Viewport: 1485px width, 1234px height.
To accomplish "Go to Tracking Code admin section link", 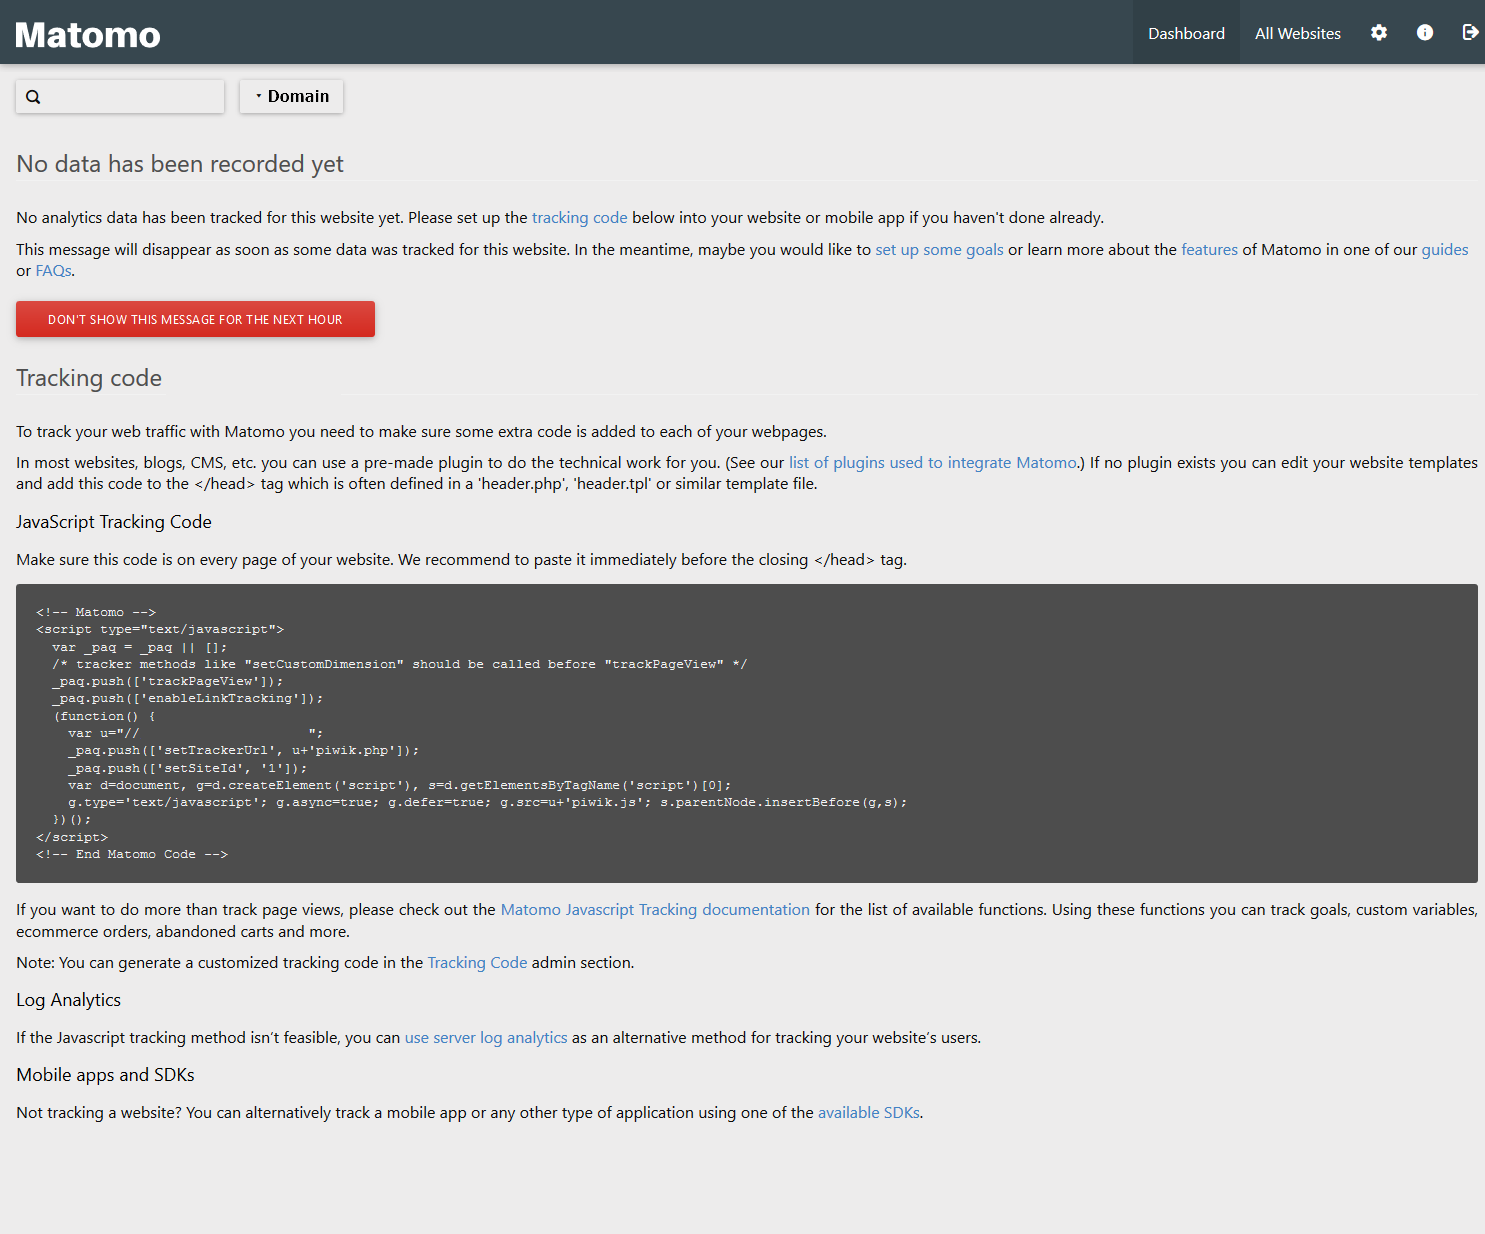I will pos(477,963).
